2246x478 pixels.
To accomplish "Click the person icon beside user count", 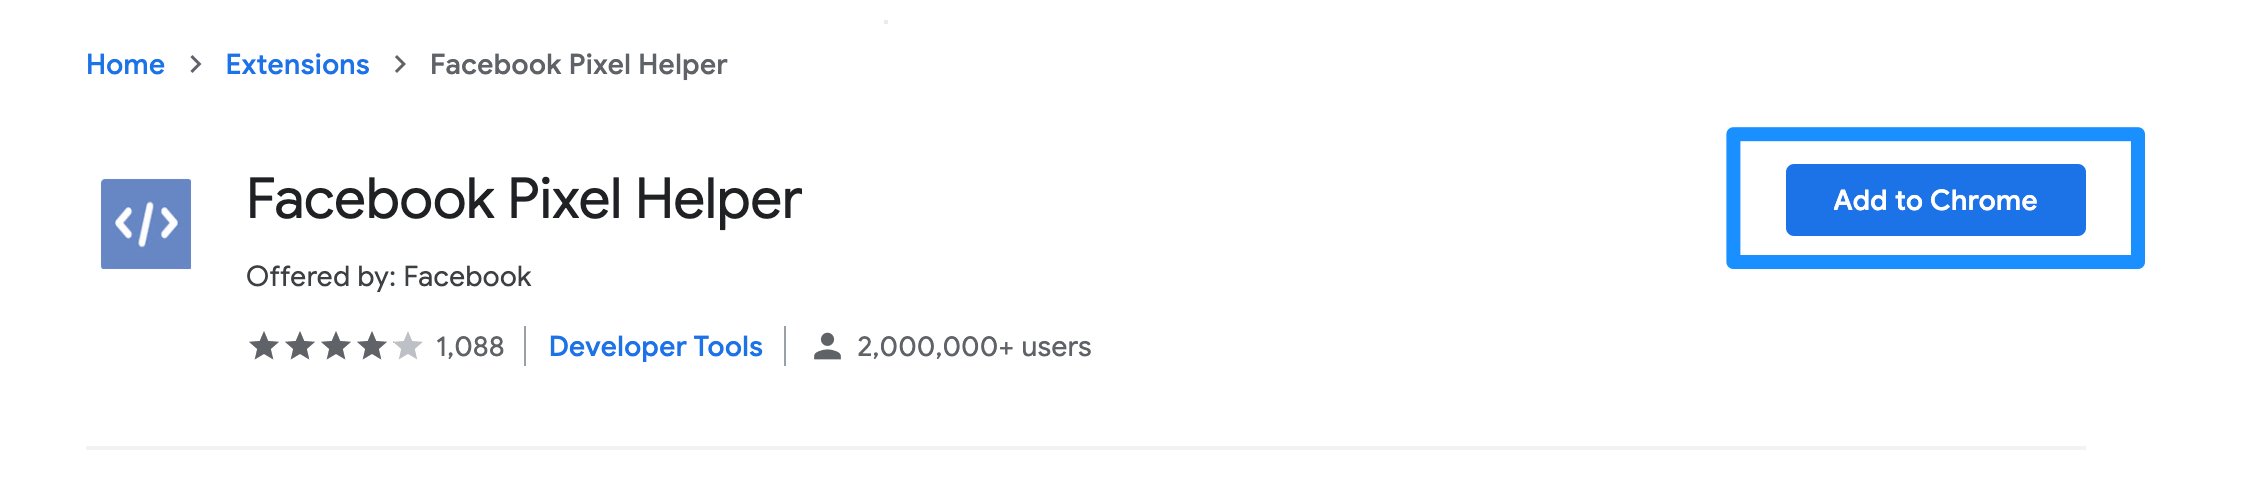I will [x=827, y=346].
